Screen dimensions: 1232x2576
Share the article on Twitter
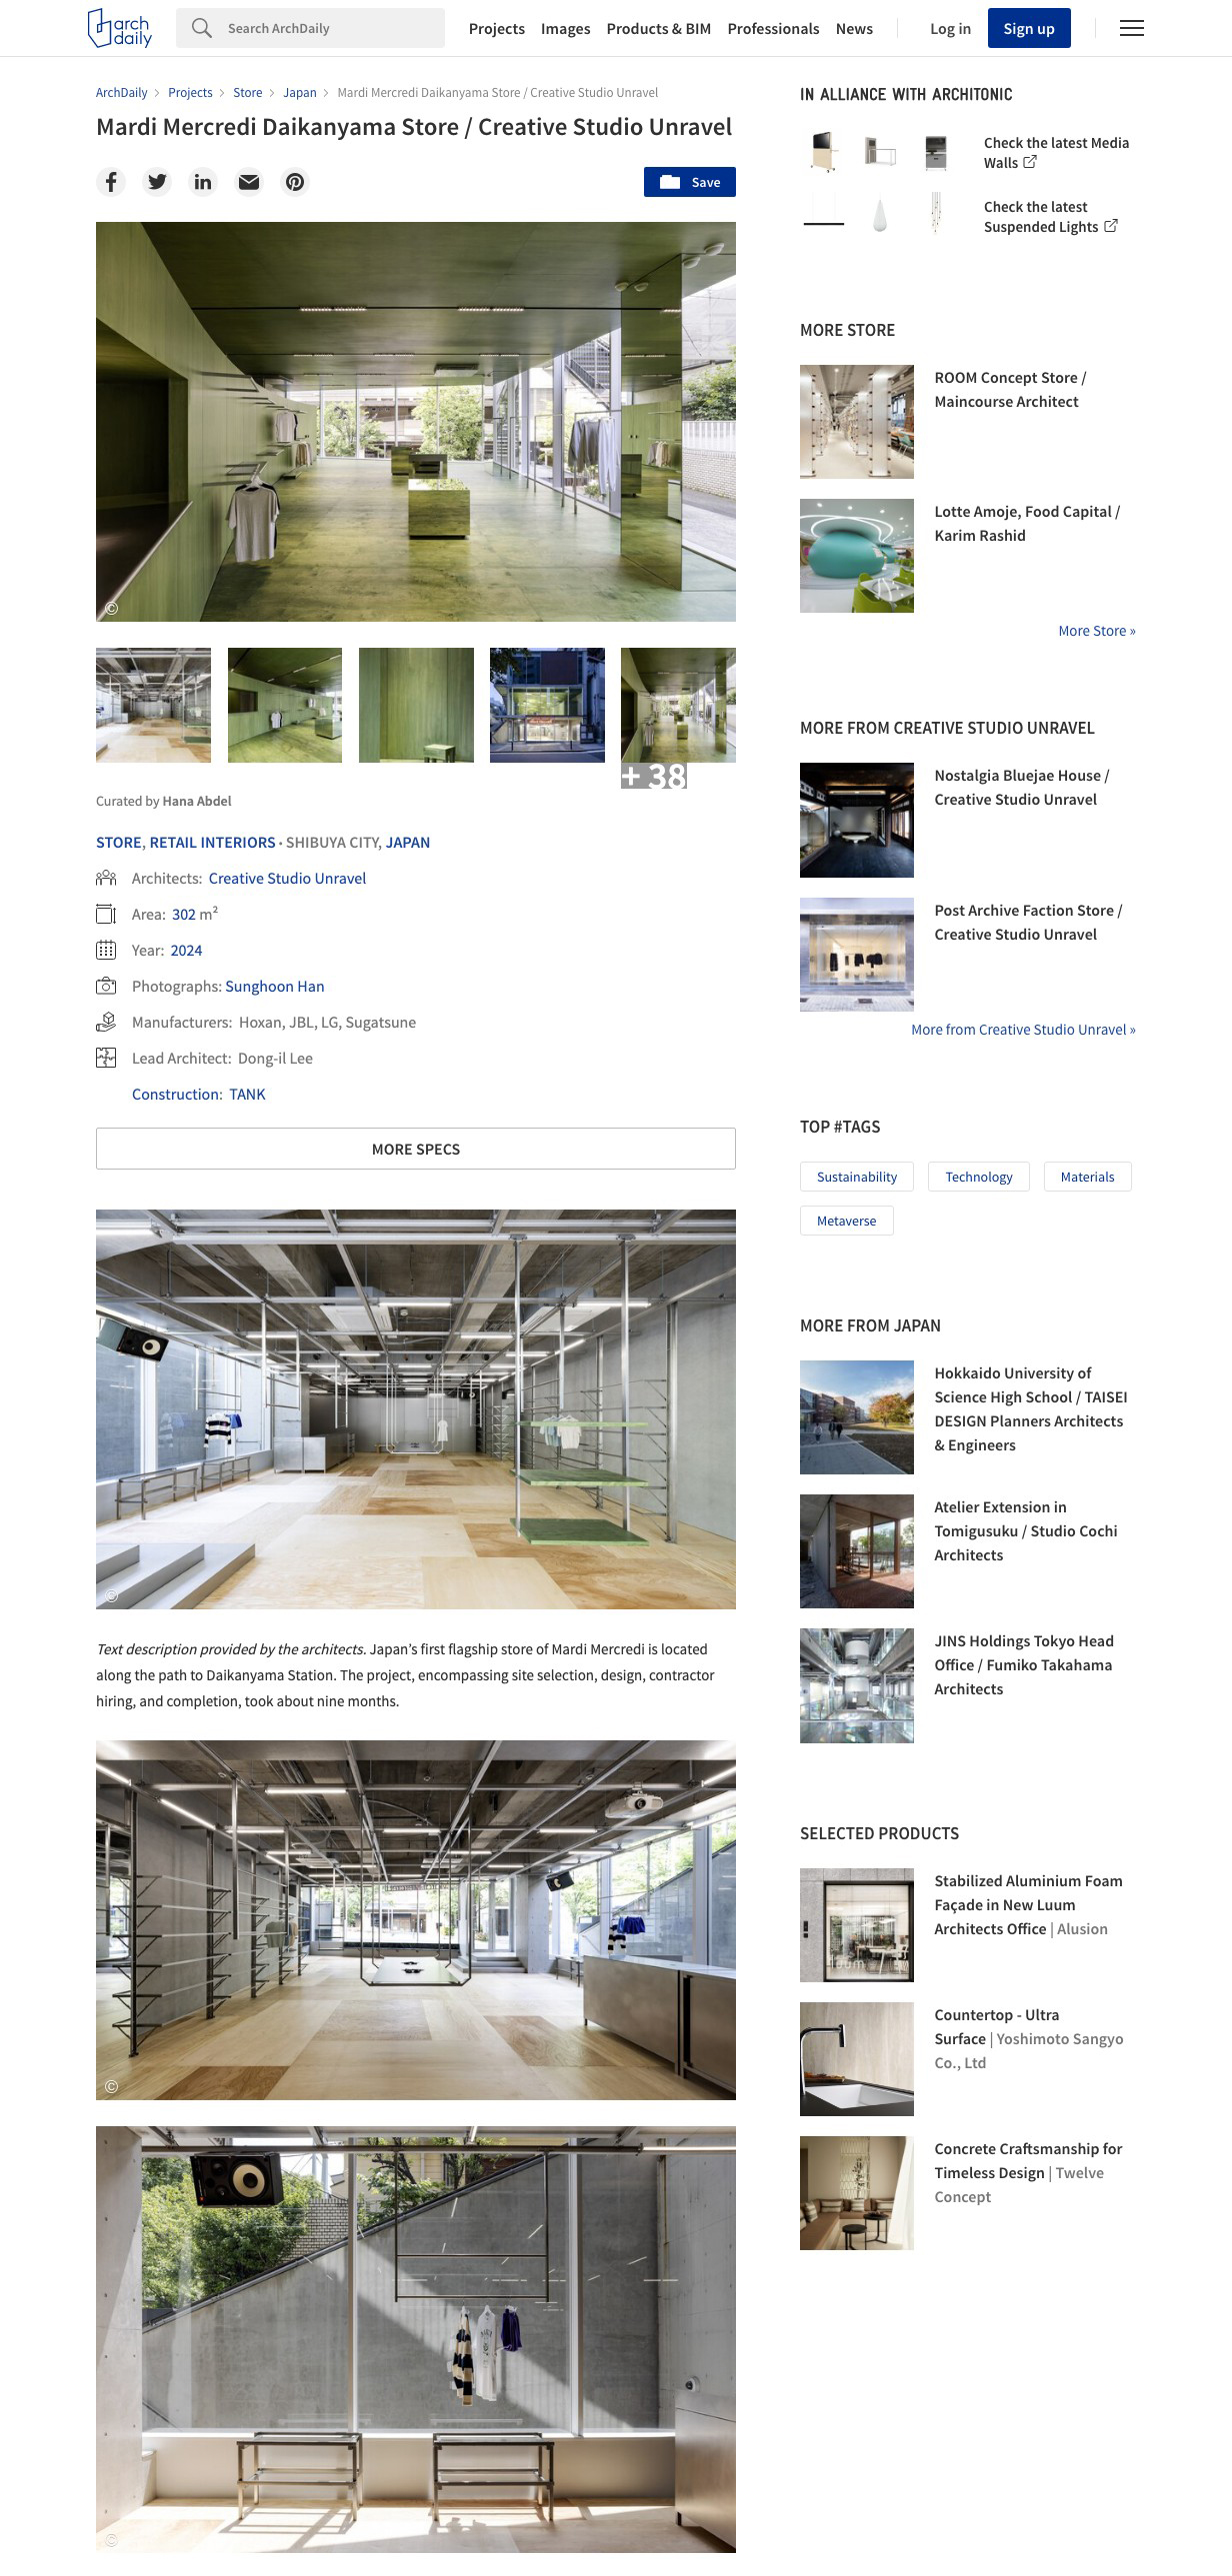click(157, 182)
